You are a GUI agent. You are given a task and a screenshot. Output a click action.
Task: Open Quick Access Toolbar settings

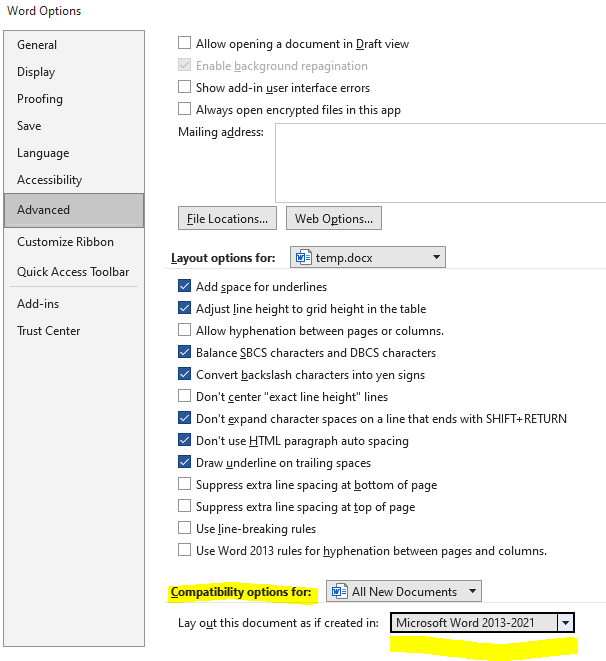click(x=73, y=272)
